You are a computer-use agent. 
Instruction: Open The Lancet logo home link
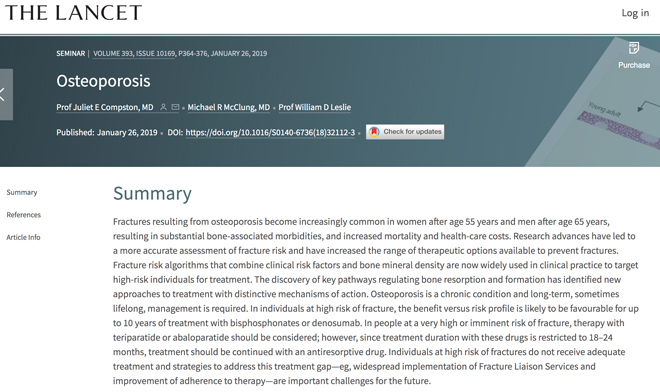tap(74, 13)
